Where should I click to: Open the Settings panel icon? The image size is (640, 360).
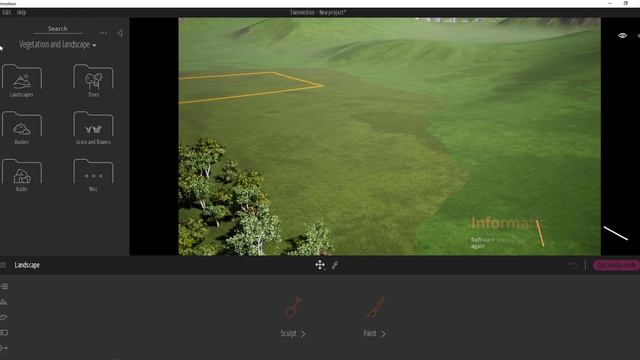(4, 317)
